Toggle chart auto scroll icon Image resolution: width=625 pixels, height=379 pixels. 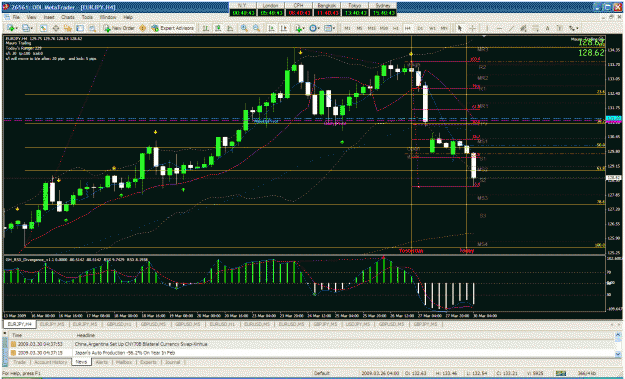pyautogui.click(x=271, y=28)
